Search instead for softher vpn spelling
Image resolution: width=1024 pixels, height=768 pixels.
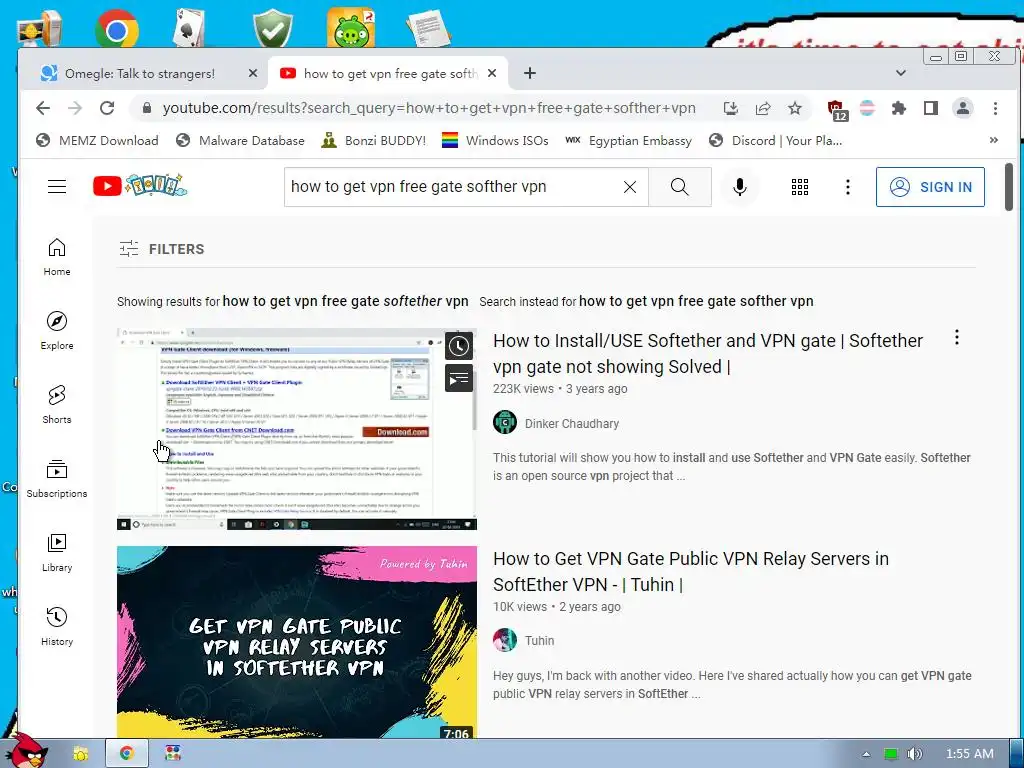coord(696,301)
